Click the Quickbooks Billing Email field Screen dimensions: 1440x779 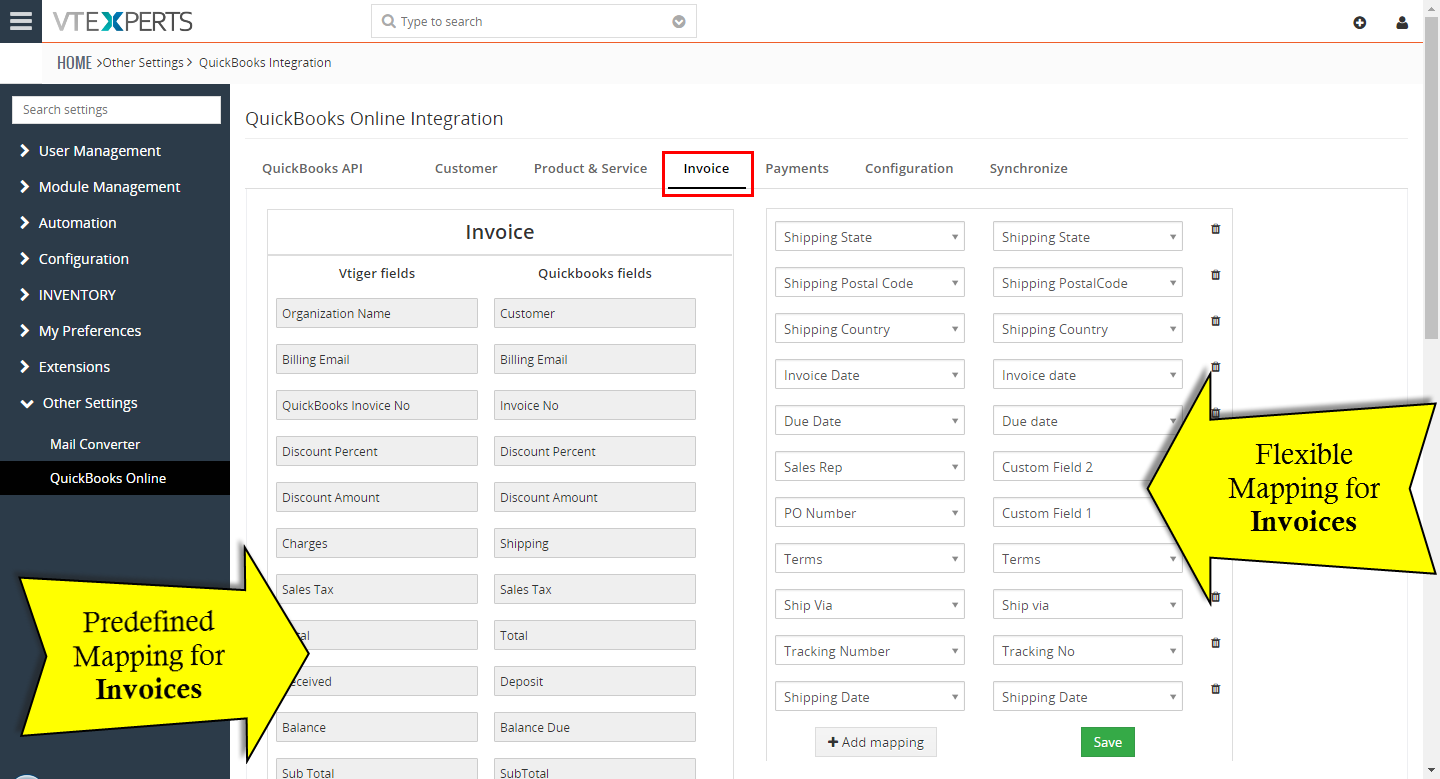[595, 359]
